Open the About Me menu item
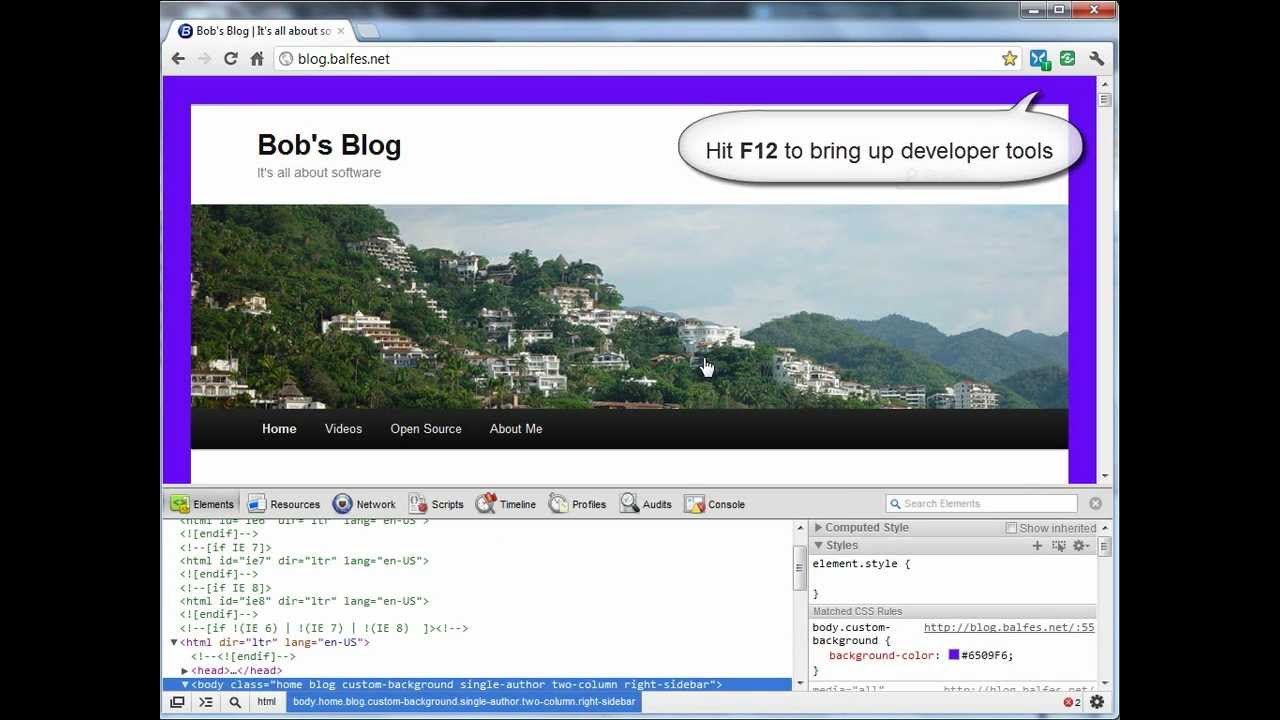 [516, 429]
